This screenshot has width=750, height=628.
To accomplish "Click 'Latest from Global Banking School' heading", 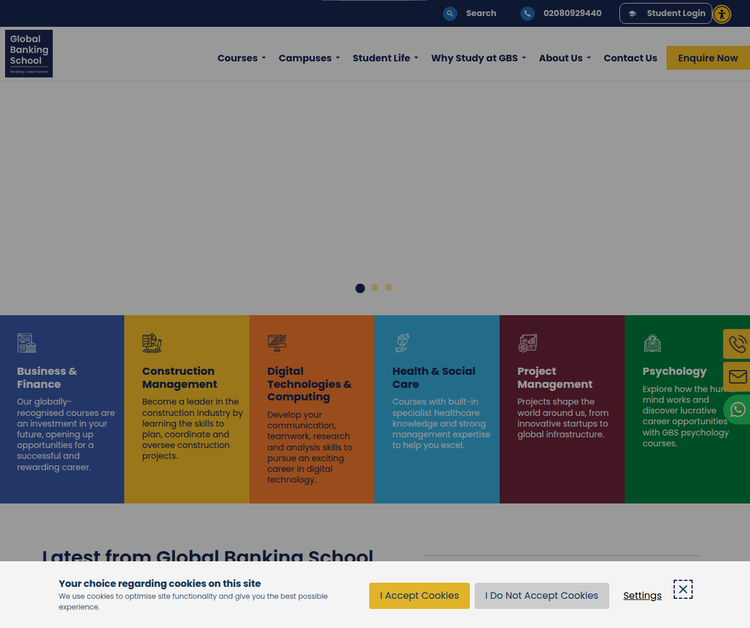I will (x=208, y=555).
